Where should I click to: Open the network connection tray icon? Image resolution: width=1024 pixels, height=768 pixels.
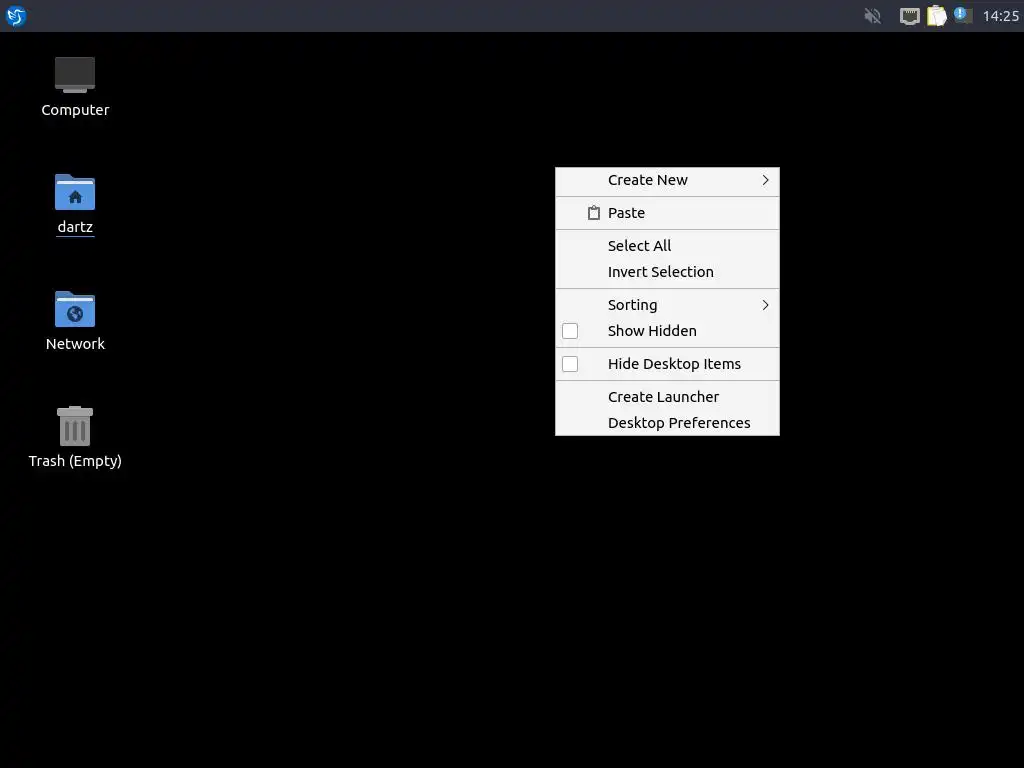point(909,16)
